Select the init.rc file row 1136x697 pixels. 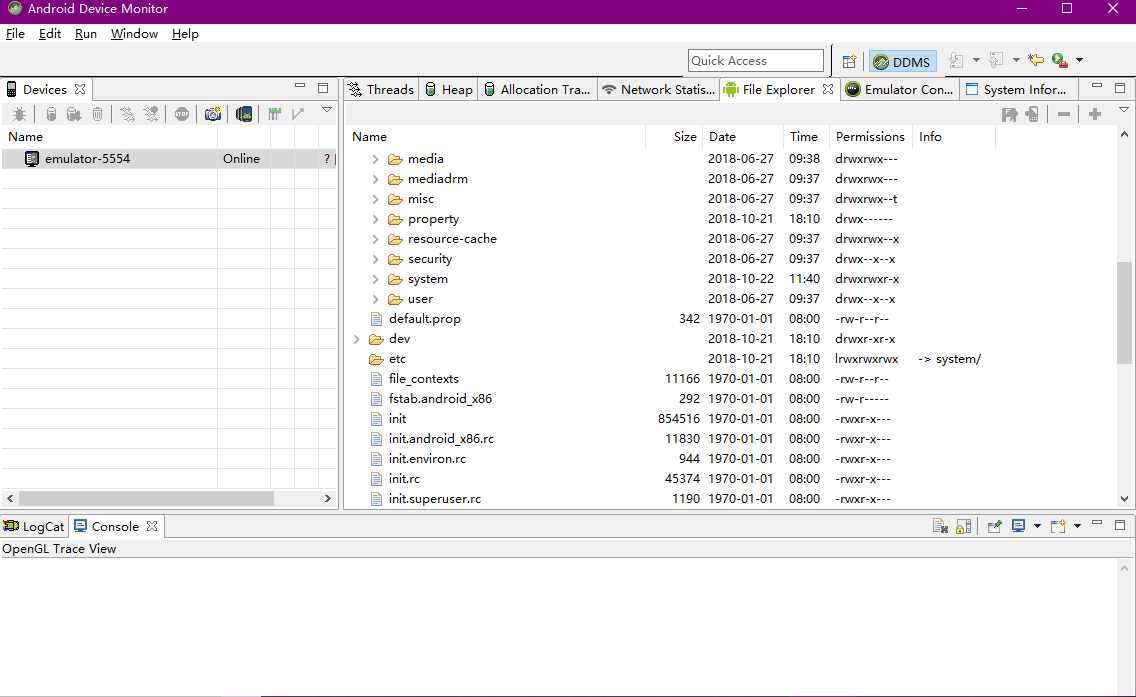(732, 478)
